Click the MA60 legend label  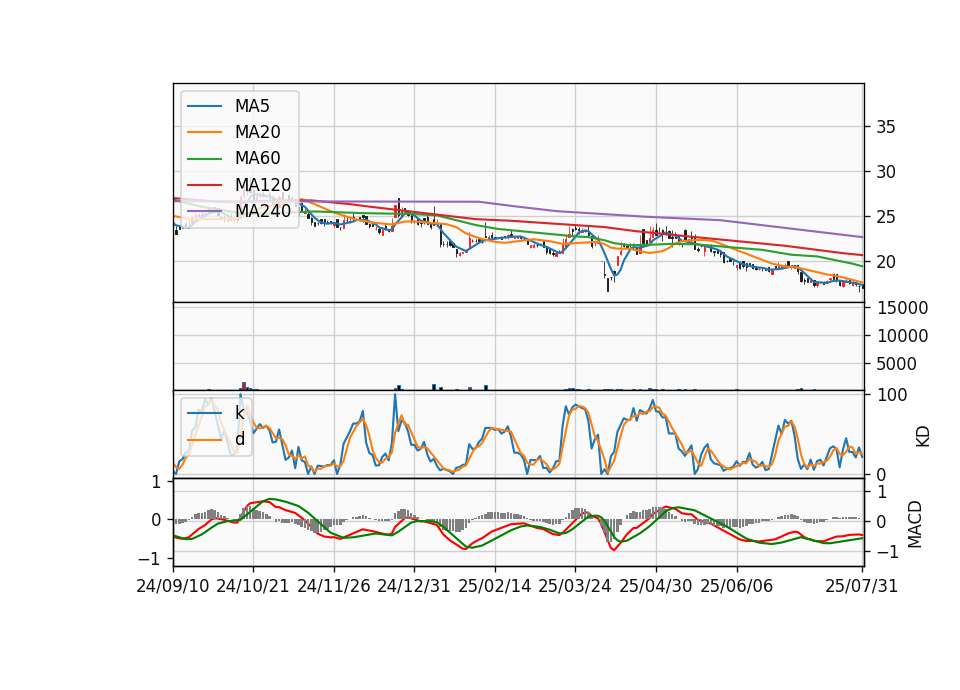pyautogui.click(x=257, y=159)
